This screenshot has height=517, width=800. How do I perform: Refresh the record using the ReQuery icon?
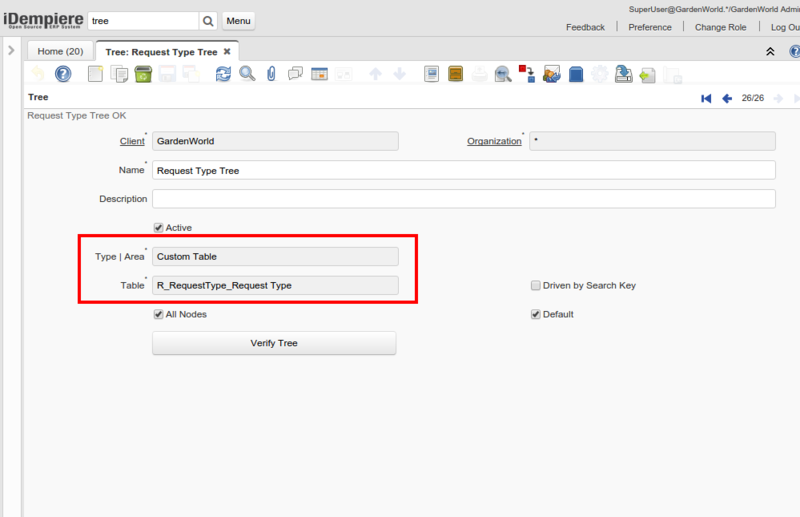click(223, 74)
